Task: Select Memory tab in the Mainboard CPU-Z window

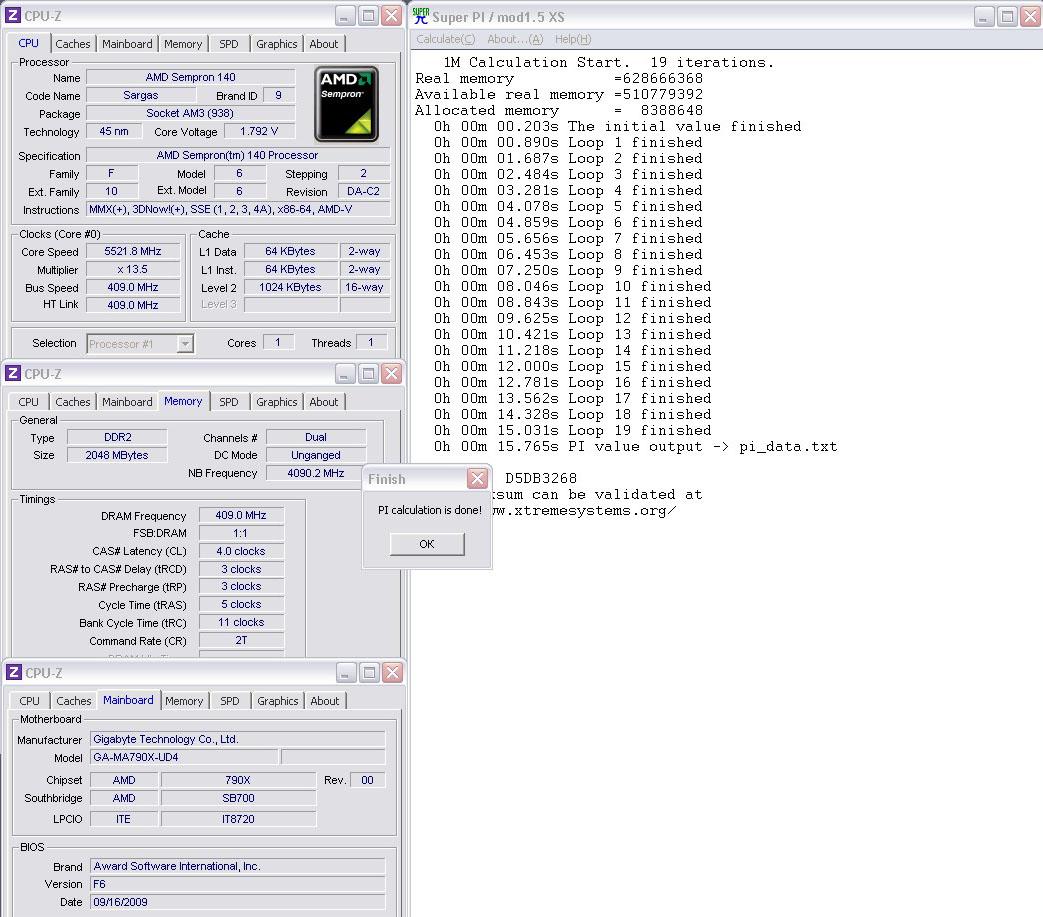Action: pos(184,701)
